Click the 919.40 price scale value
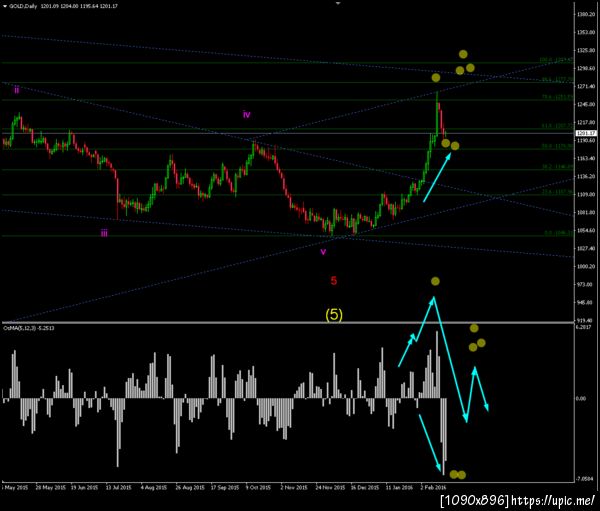 585,320
